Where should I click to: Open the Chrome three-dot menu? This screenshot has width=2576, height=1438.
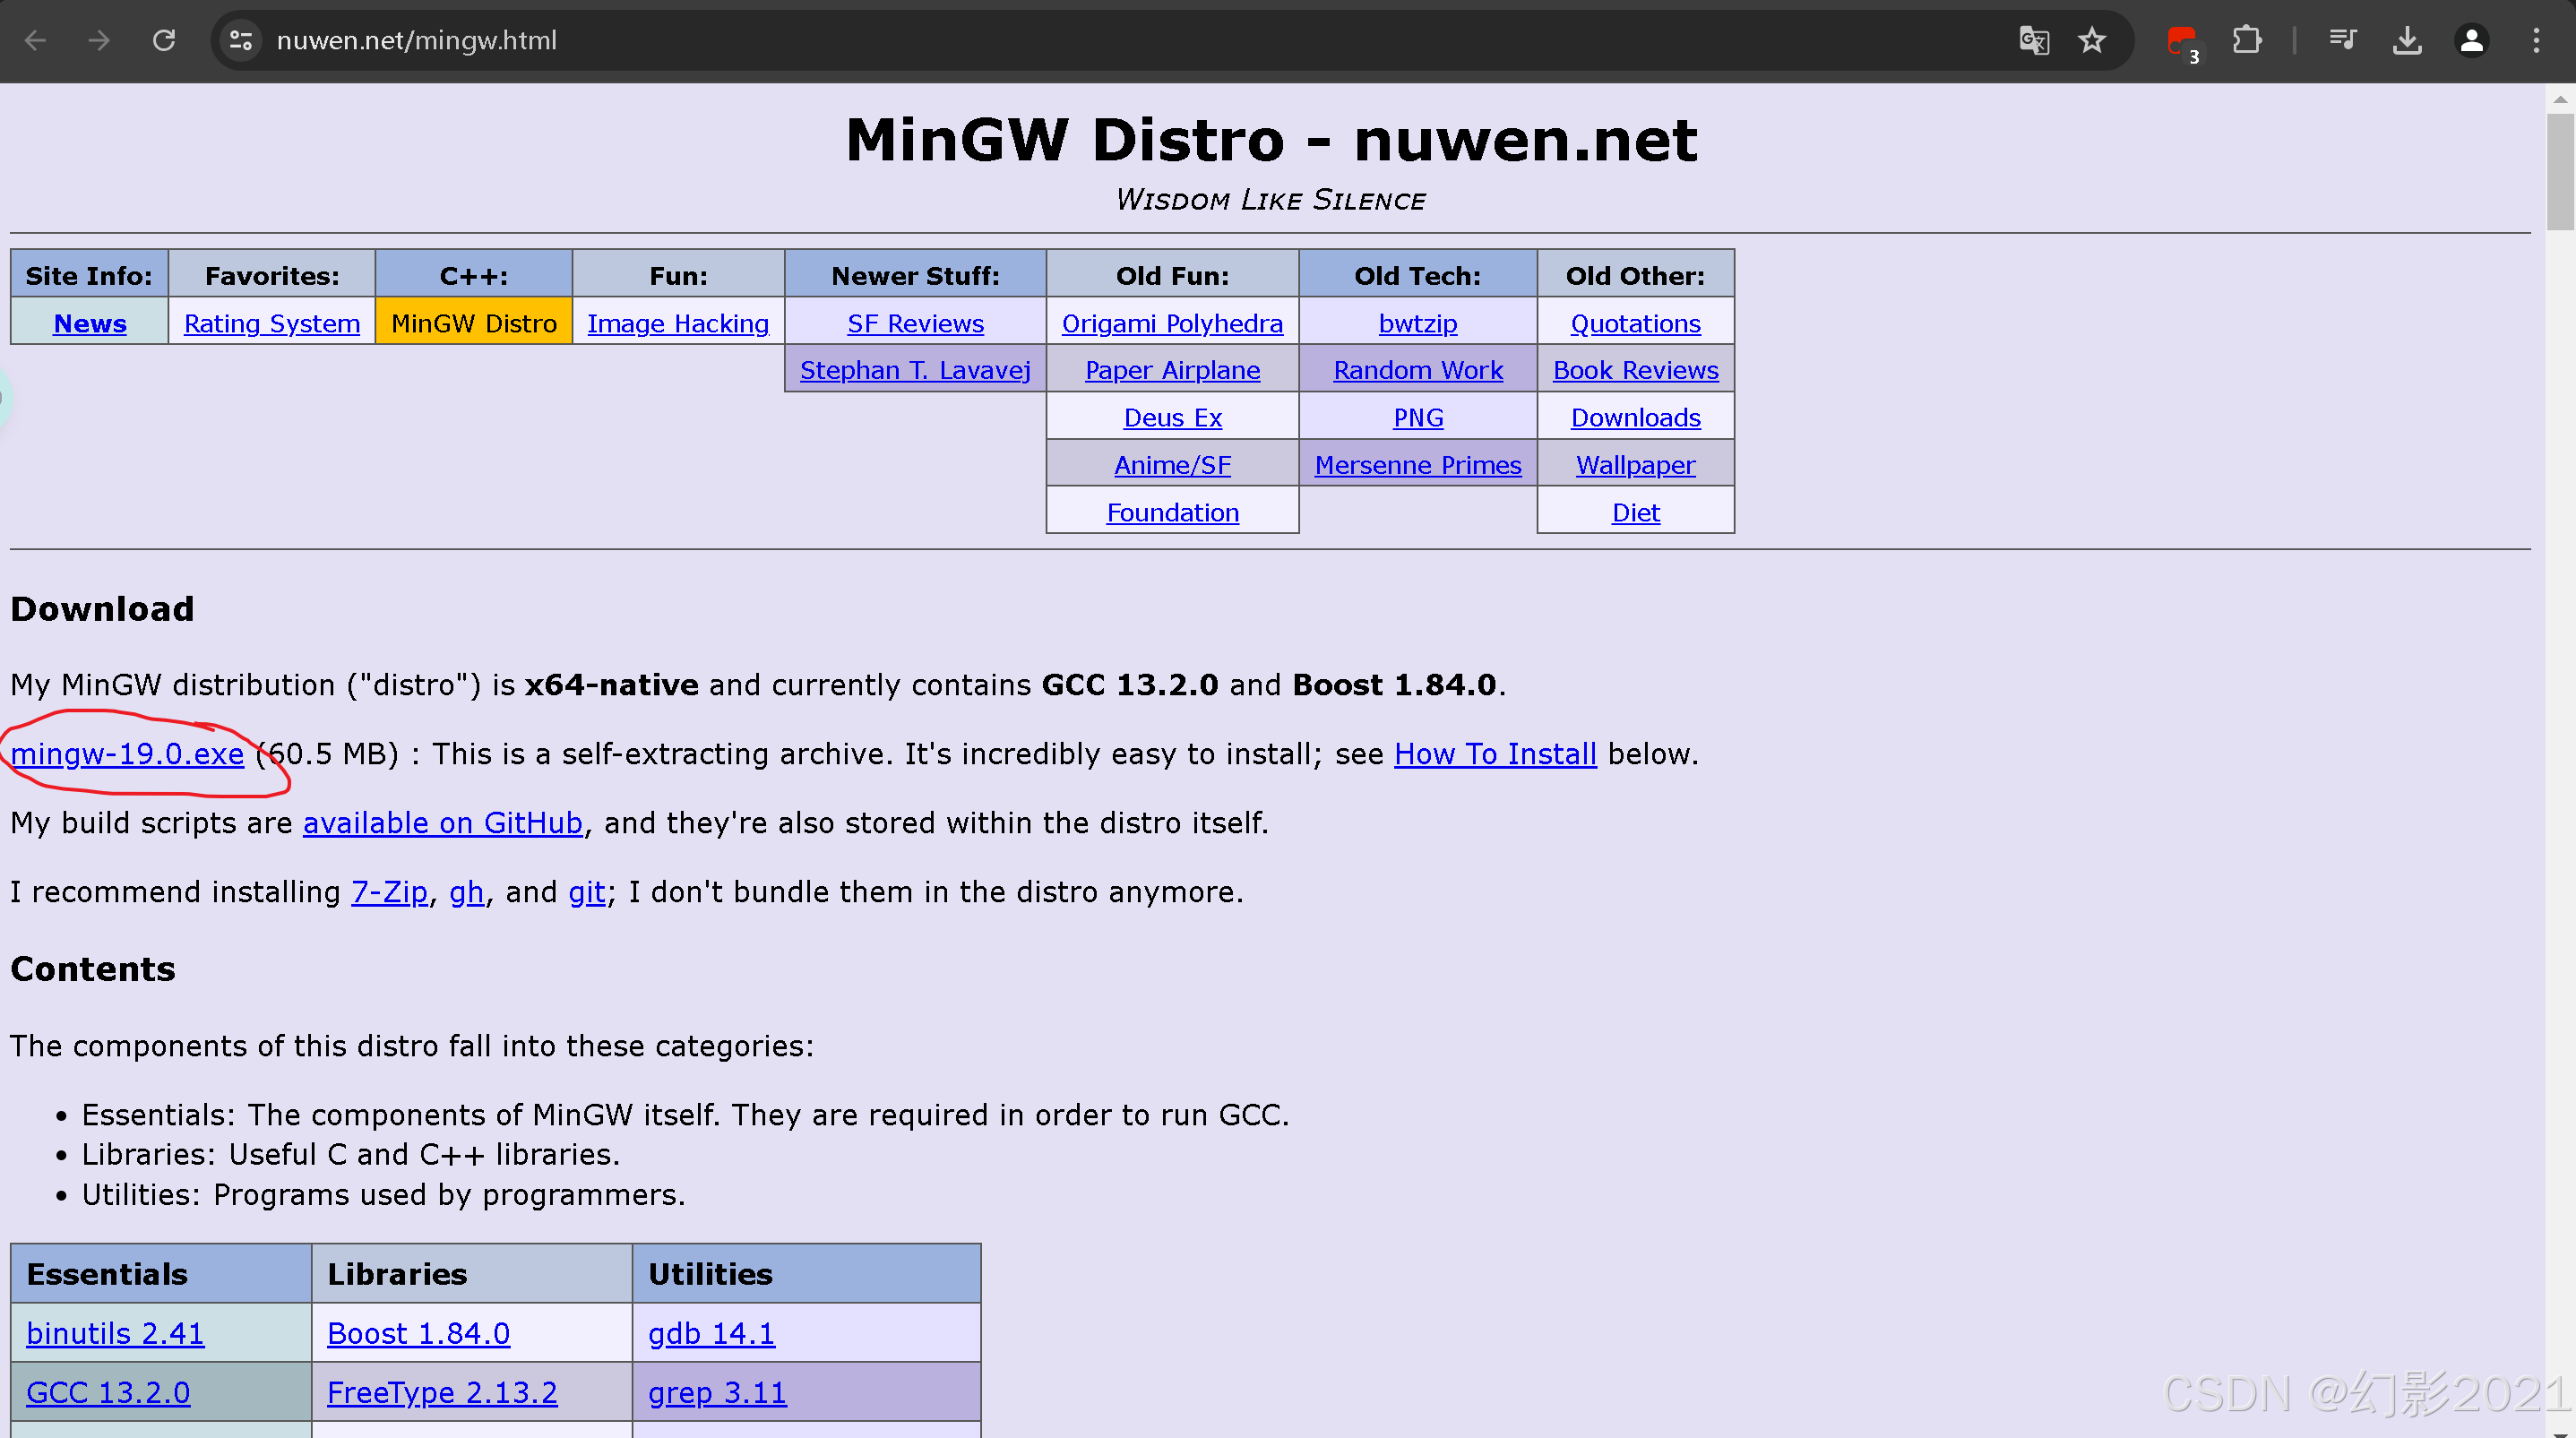(2536, 41)
